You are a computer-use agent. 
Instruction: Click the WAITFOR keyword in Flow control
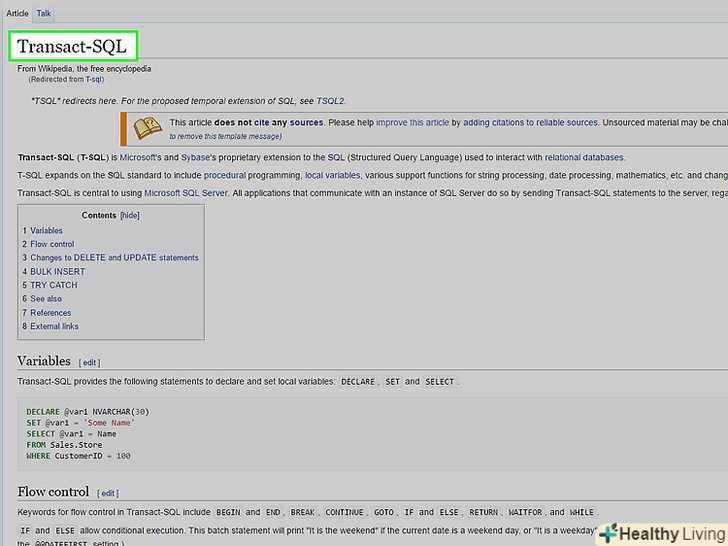525,513
